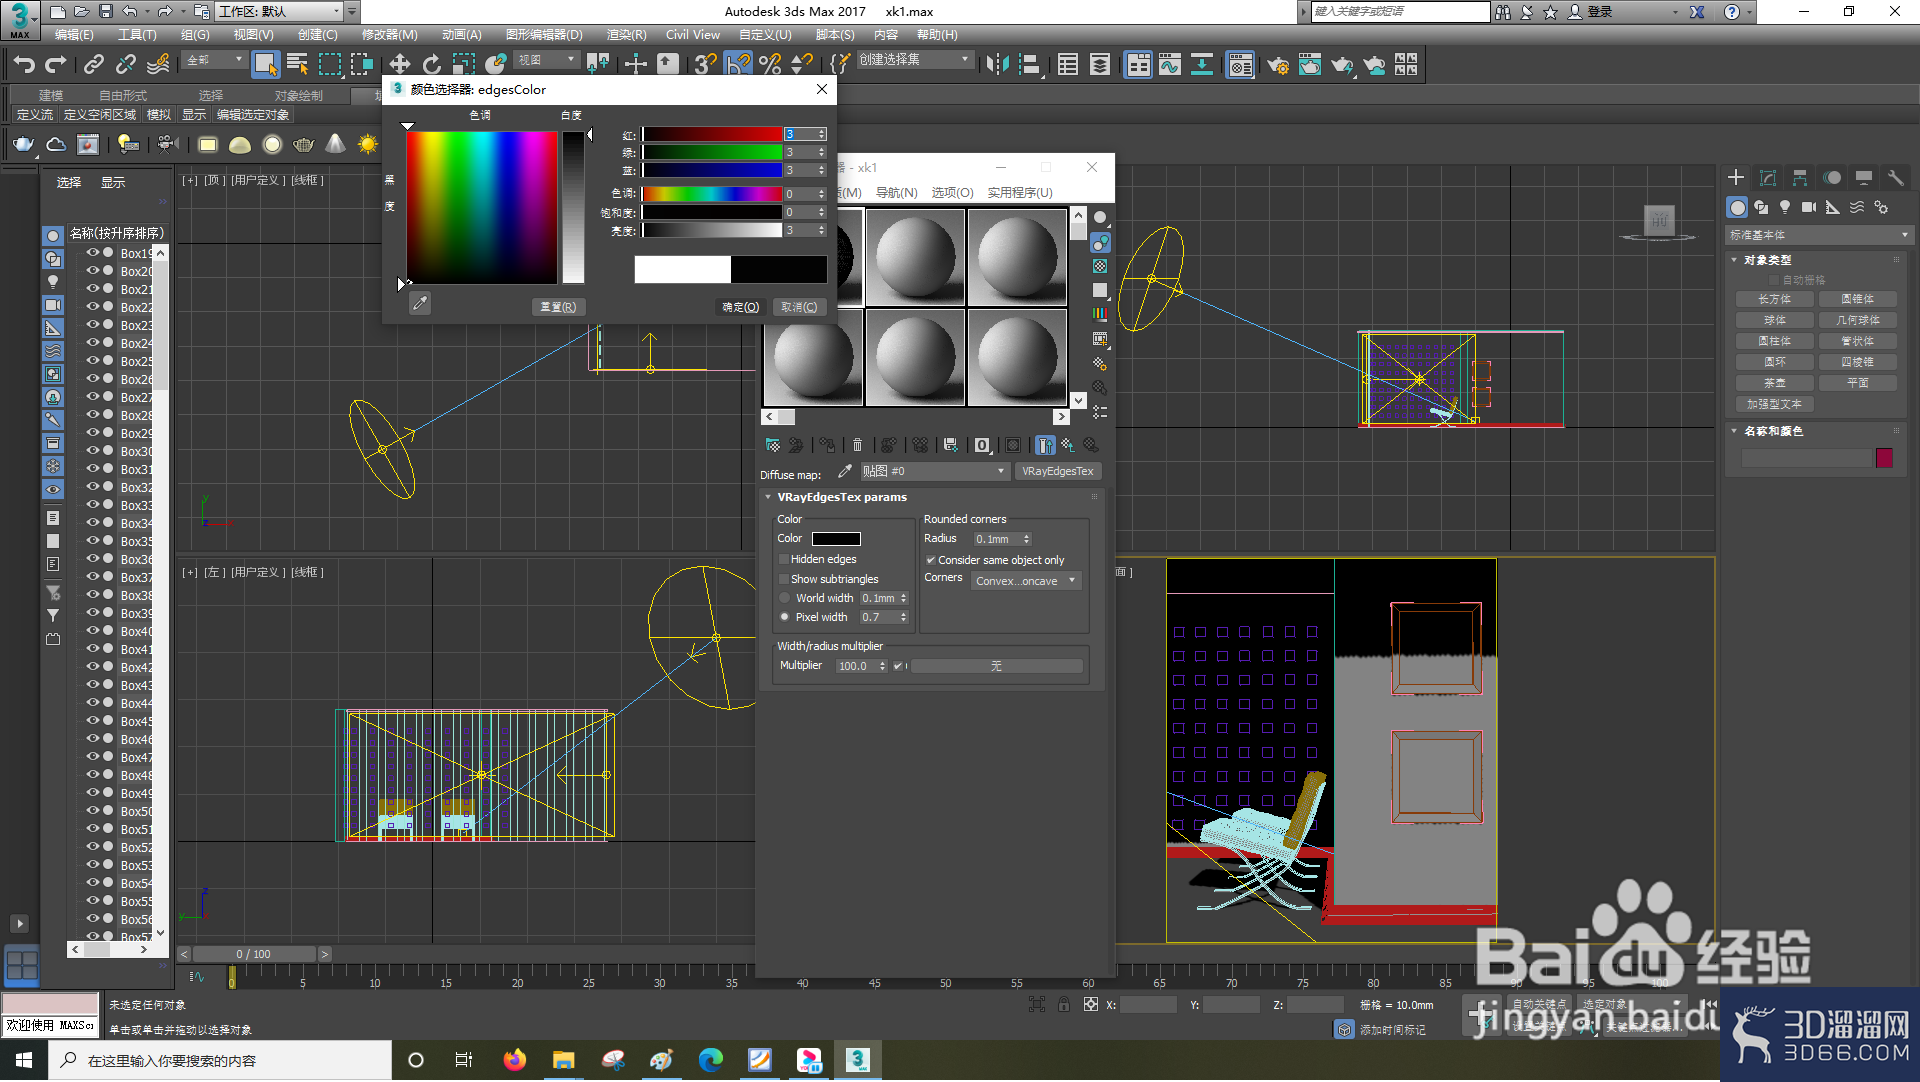Open the Rendered Frame Window icon

click(x=1309, y=65)
